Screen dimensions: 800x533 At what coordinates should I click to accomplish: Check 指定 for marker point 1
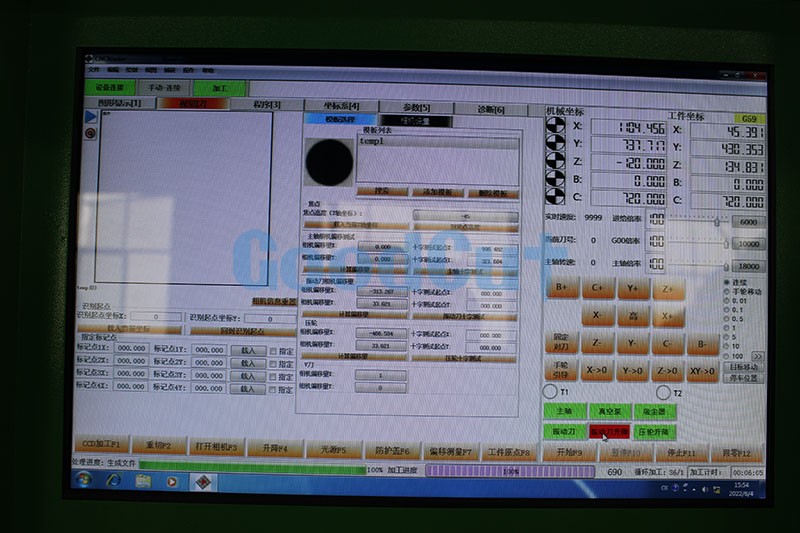coord(273,351)
